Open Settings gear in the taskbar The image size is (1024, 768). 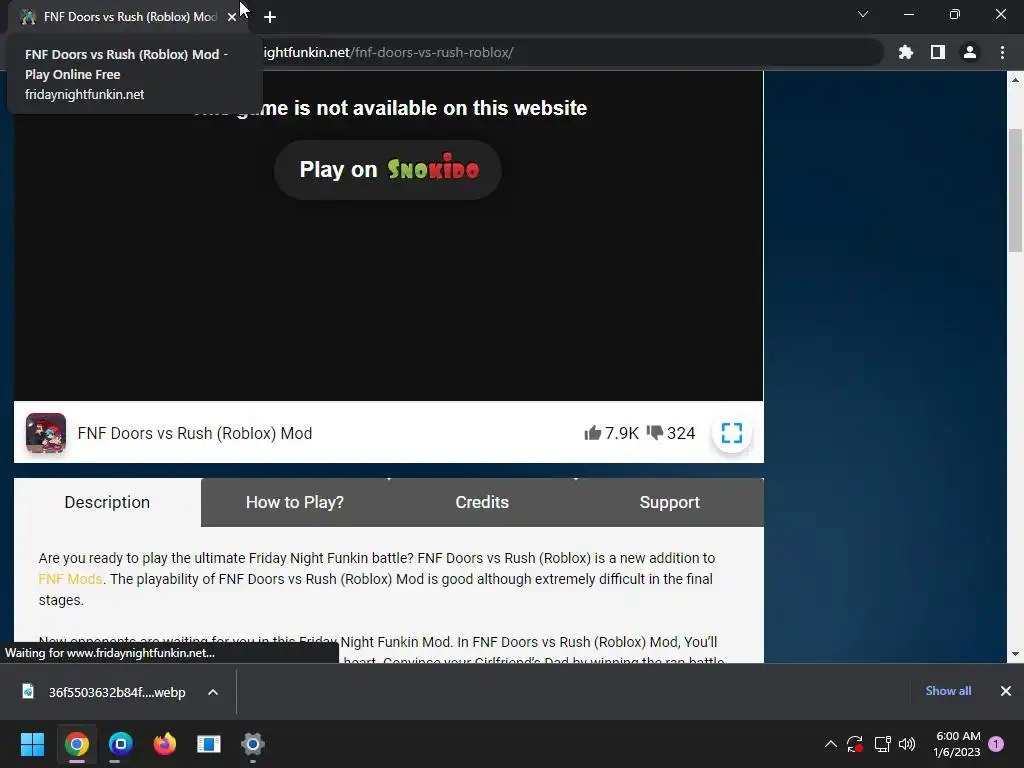(x=253, y=744)
